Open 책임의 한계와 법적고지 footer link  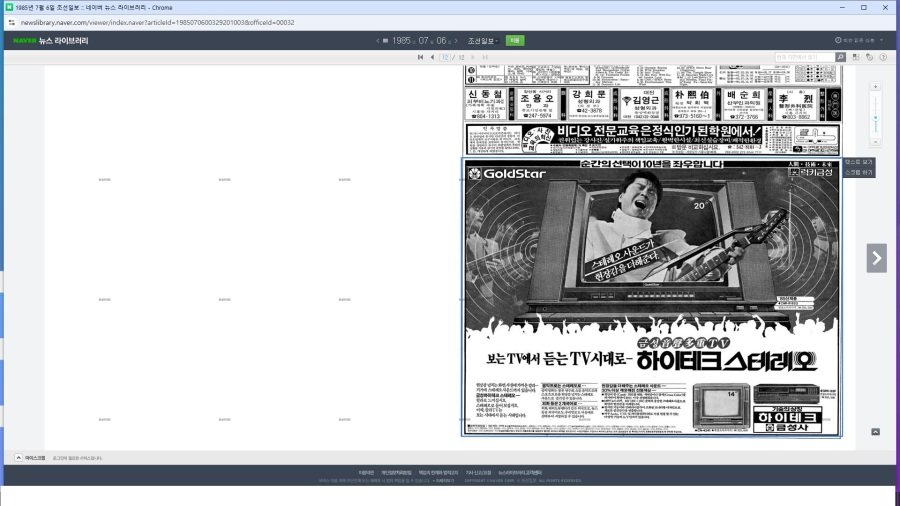tap(439, 473)
